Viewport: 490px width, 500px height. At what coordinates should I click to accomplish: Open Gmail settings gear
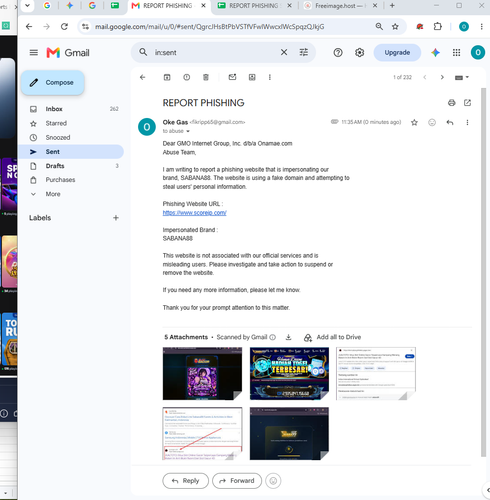[x=359, y=52]
